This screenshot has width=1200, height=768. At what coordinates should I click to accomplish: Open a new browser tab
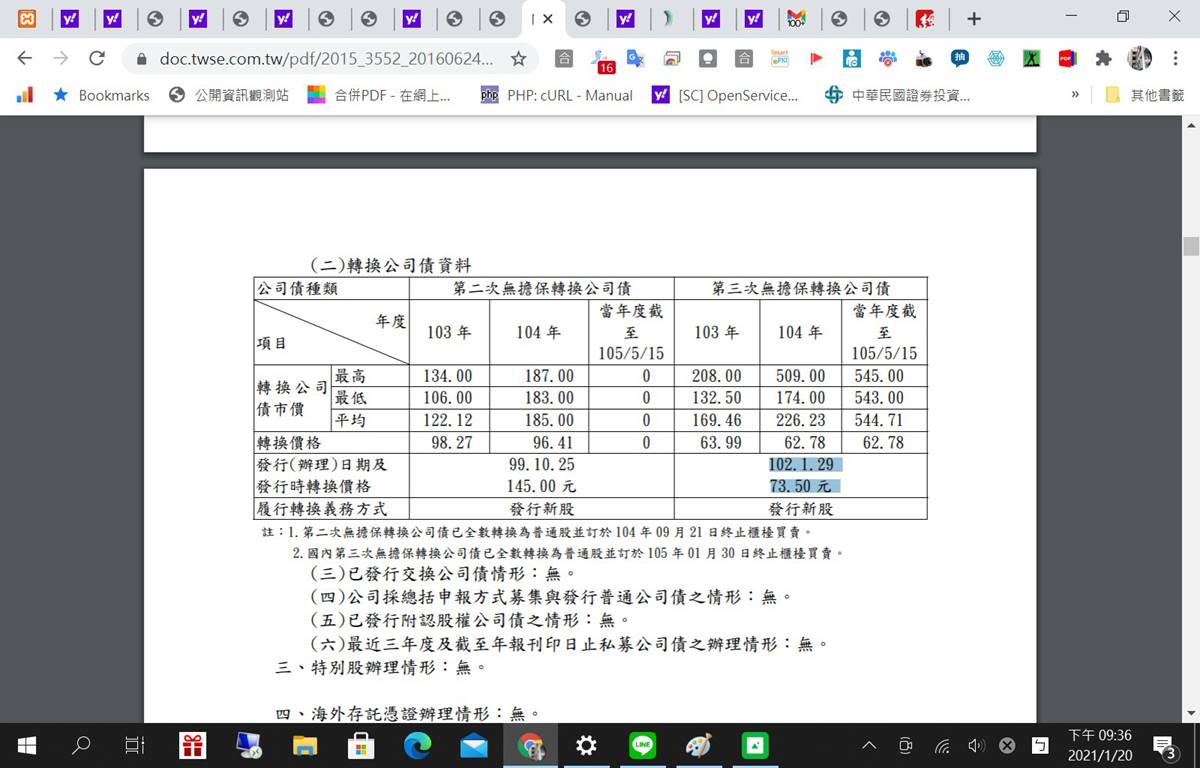tap(974, 19)
